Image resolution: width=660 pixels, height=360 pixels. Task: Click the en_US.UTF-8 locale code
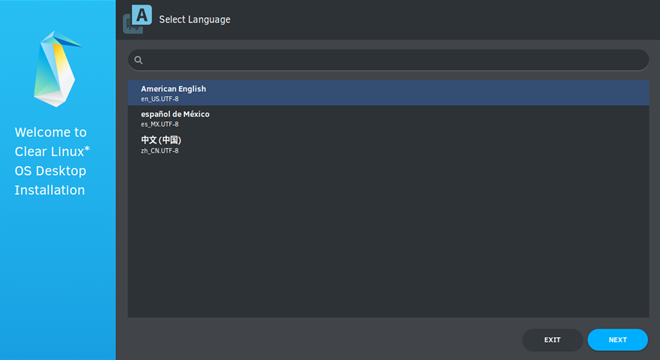160,99
